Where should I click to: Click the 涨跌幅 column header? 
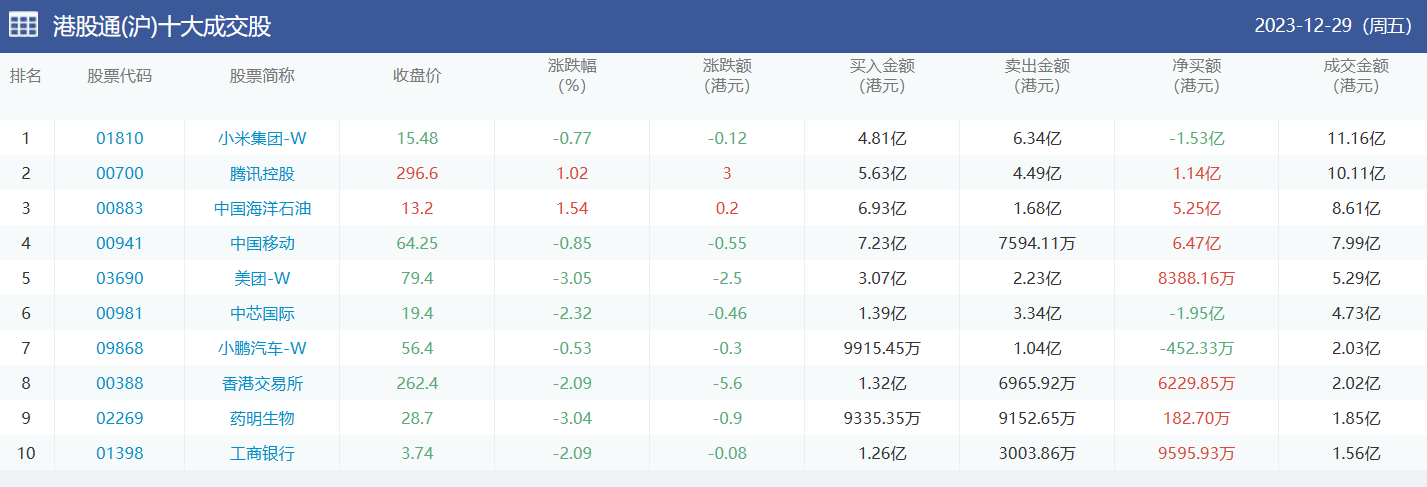pos(572,76)
